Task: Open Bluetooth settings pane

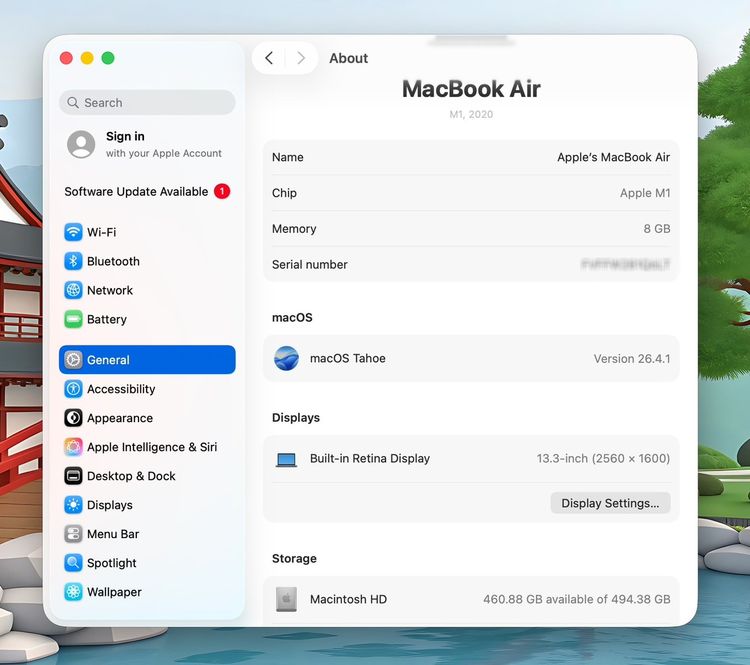Action: pyautogui.click(x=147, y=261)
